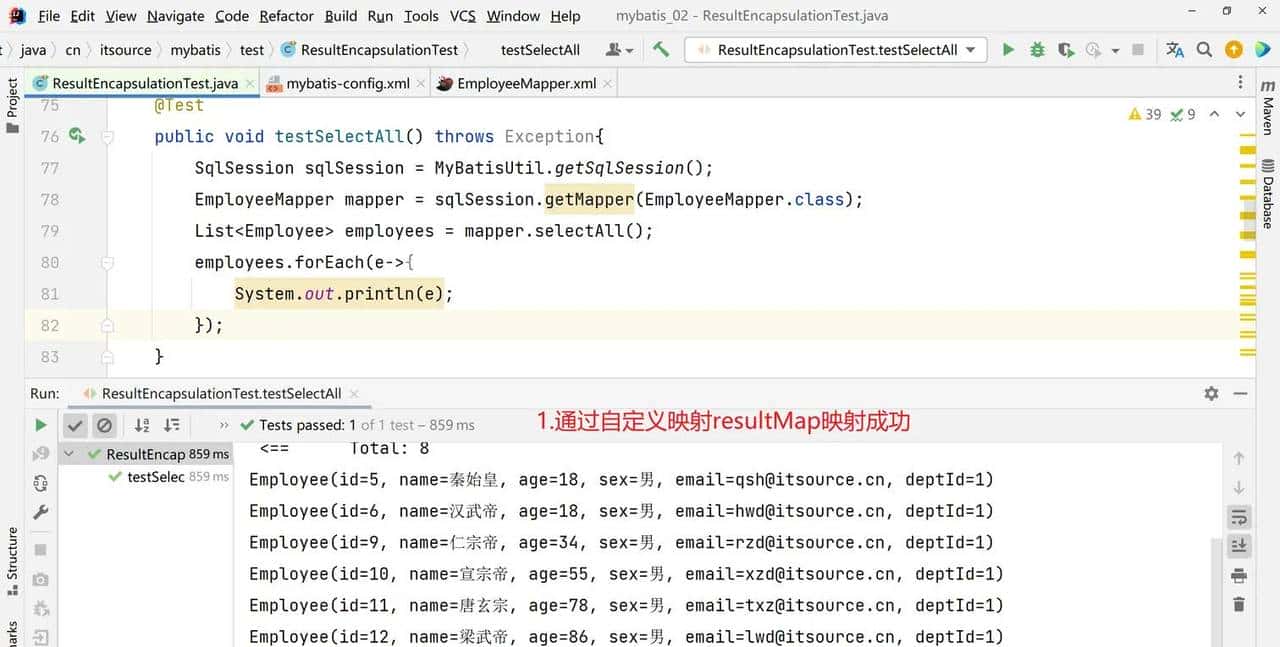The height and width of the screenshot is (647, 1280).
Task: Toggle the Show Ignored tests filter
Action: pyautogui.click(x=104, y=425)
